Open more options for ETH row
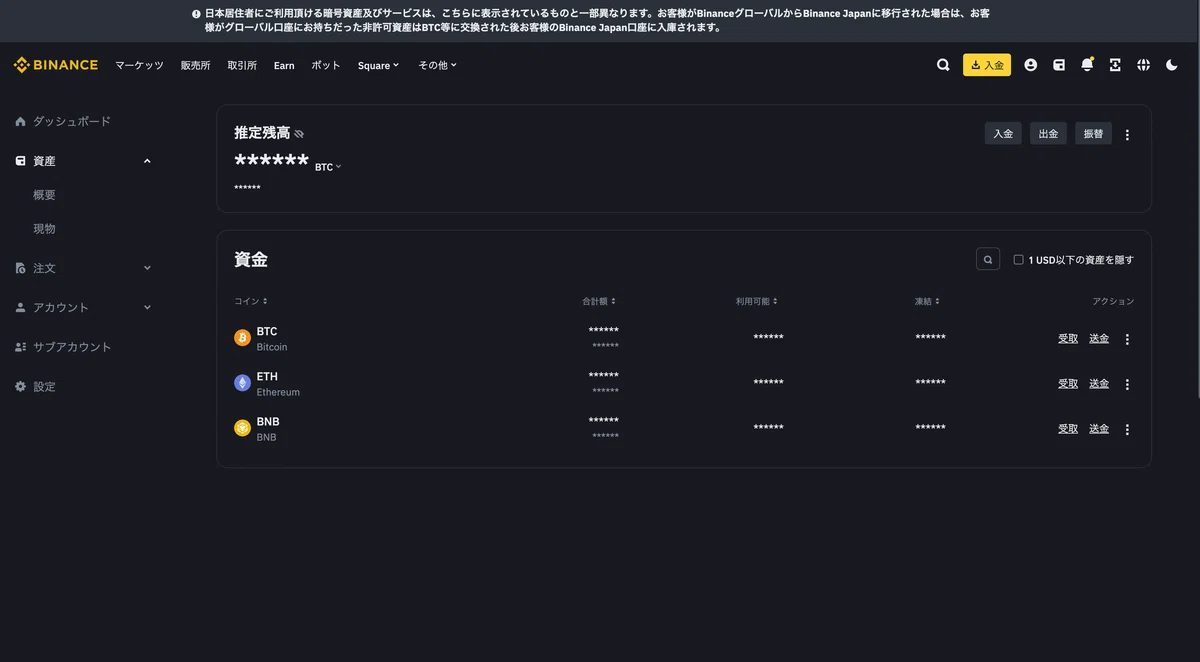Image resolution: width=1200 pixels, height=662 pixels. point(1127,384)
